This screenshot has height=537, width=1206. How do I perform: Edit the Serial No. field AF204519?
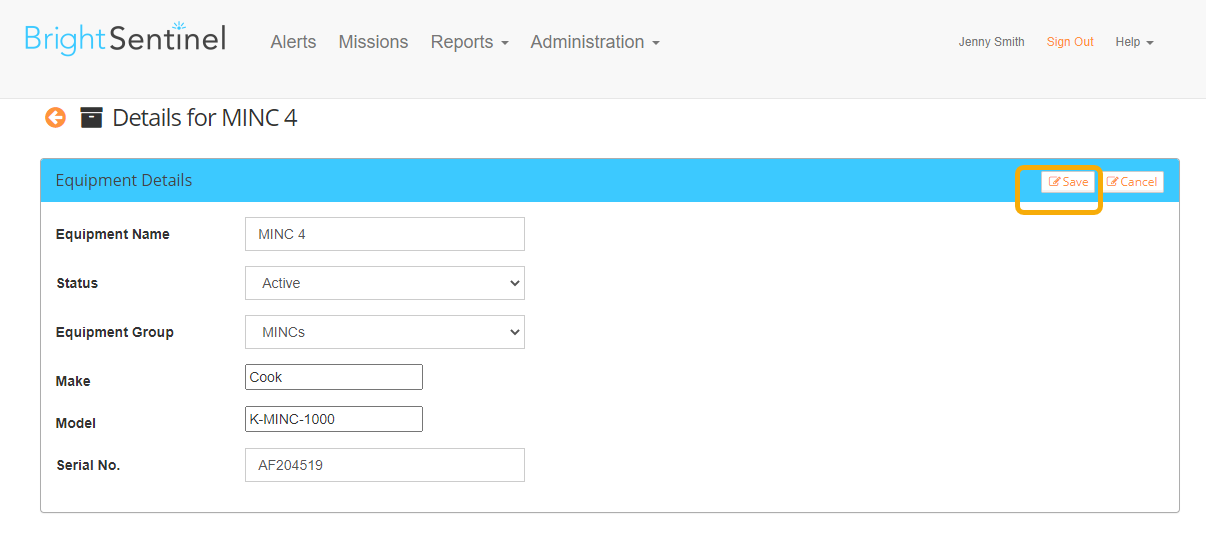click(385, 465)
